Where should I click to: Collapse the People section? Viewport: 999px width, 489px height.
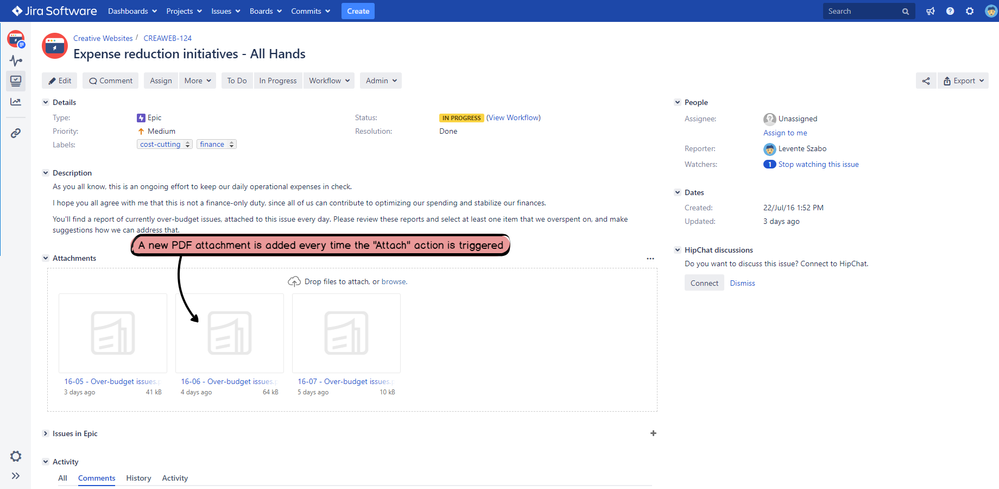[x=677, y=103]
